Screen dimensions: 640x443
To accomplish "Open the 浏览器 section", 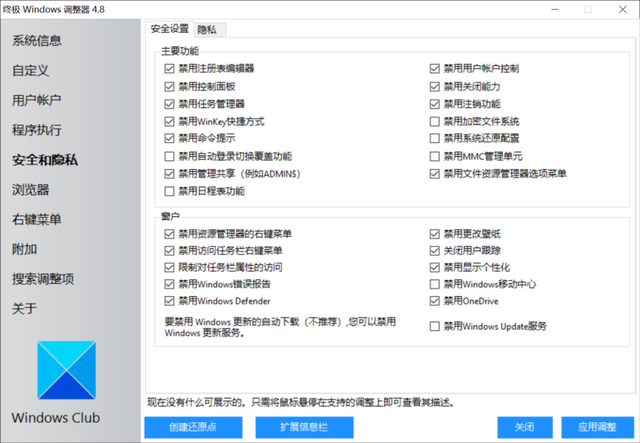I will point(31,189).
